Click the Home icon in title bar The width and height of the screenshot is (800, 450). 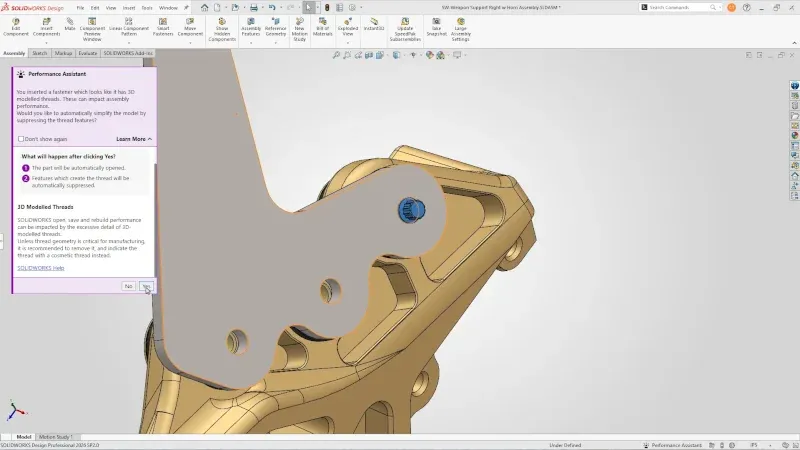tap(205, 8)
